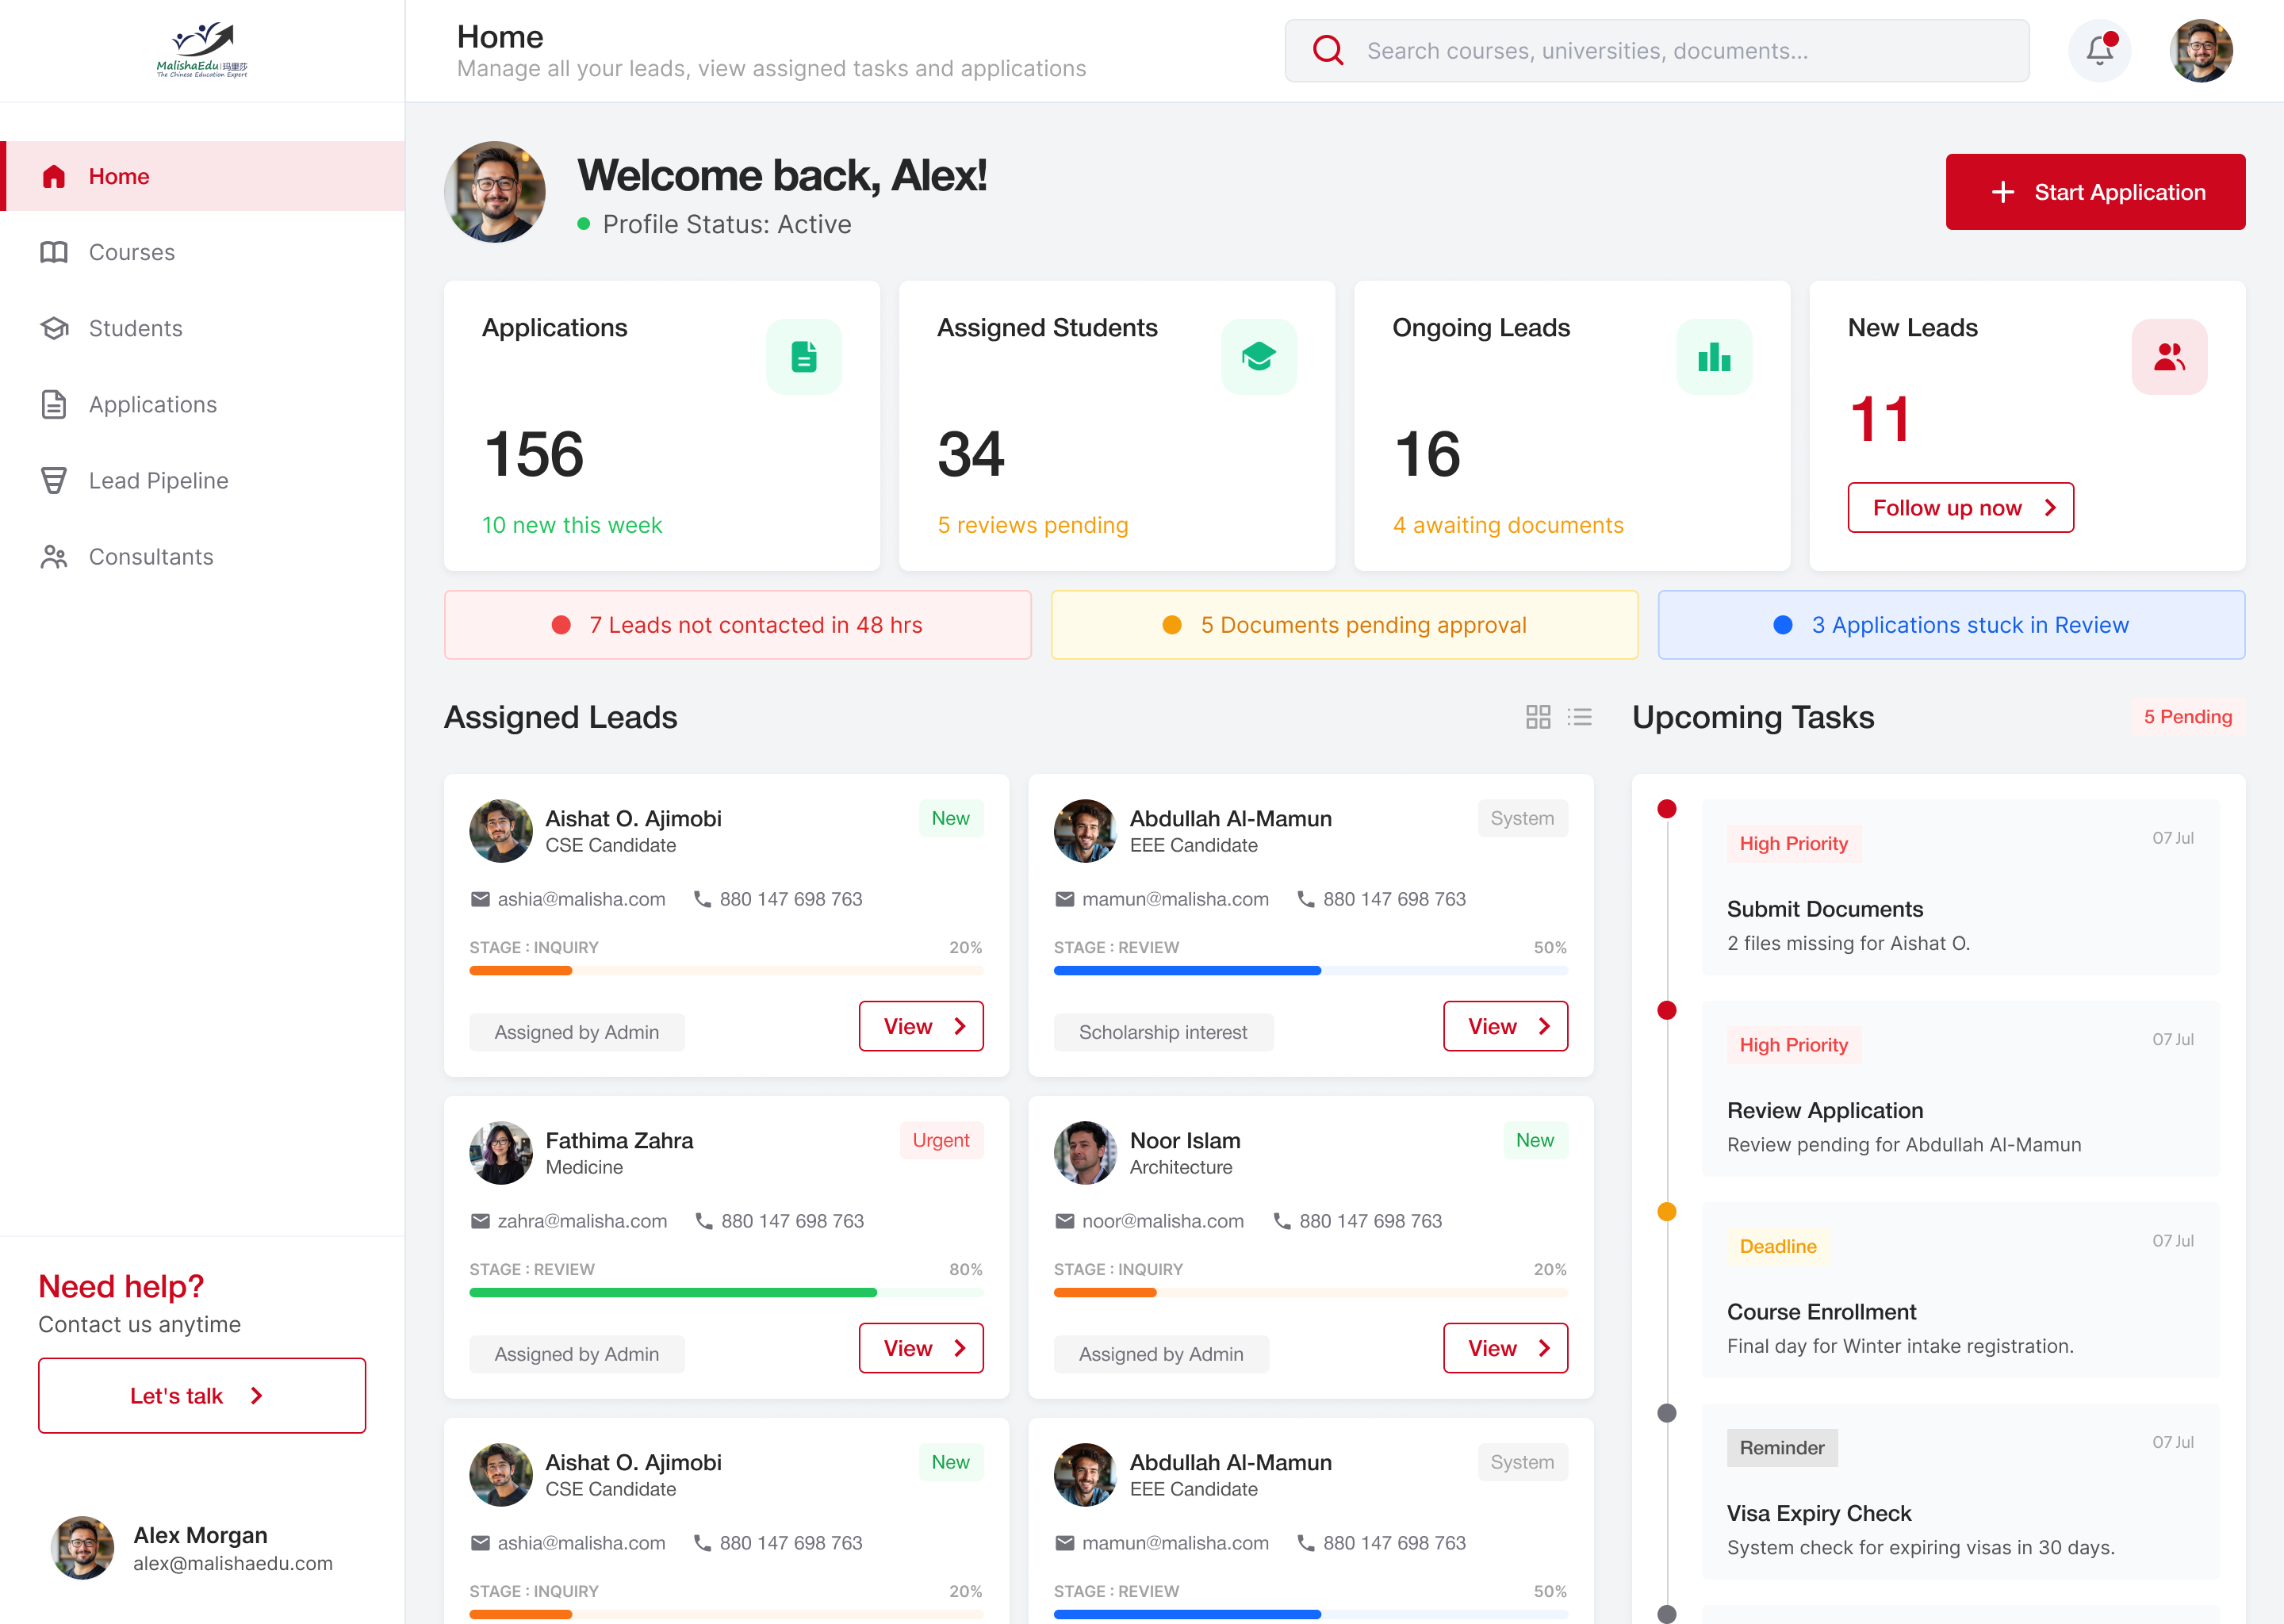Screen dimensions: 2284x1624
Task: Click the New Leads people icon
Action: (x=2168, y=356)
